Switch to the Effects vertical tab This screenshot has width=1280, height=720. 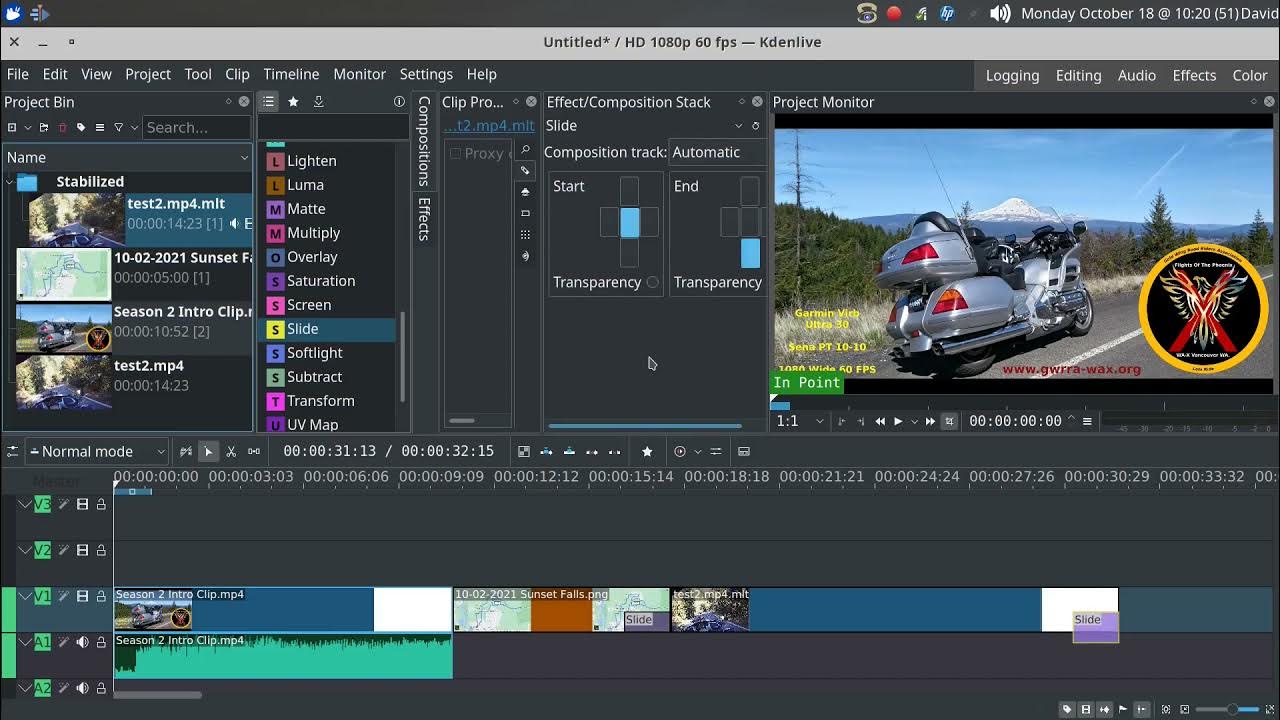[x=424, y=219]
